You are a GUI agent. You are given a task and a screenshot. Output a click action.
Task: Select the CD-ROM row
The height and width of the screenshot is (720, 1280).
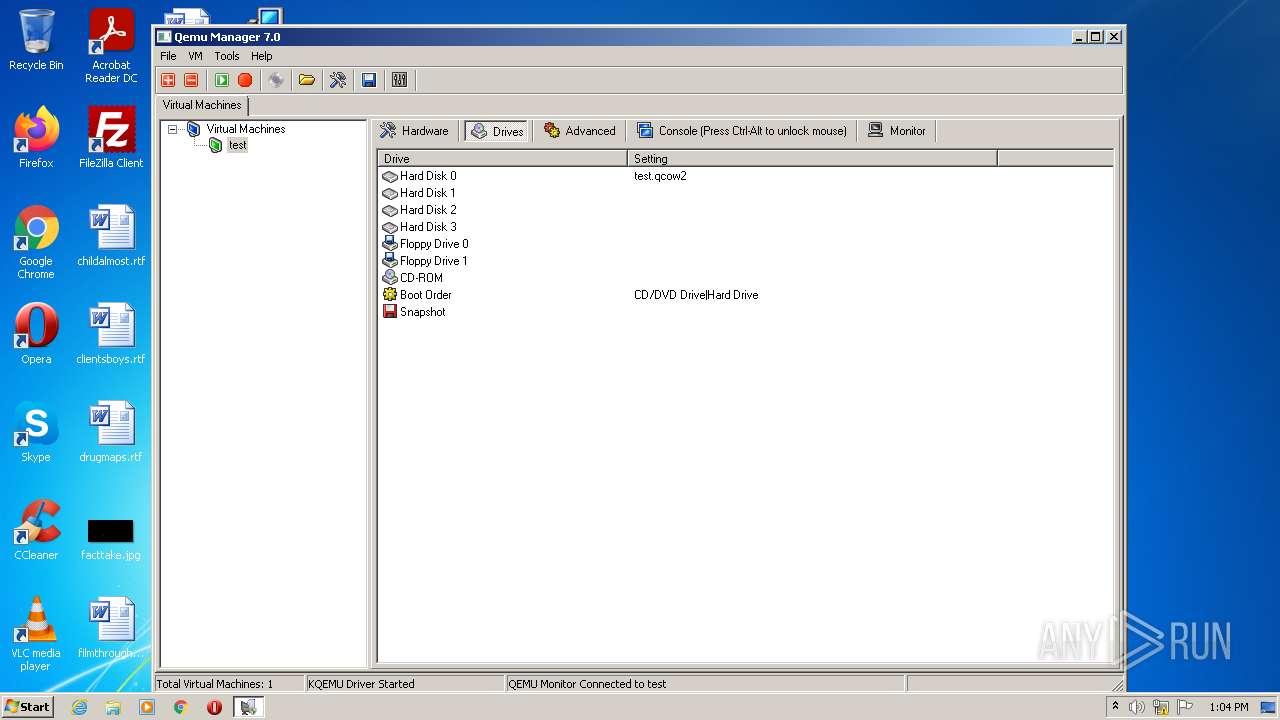tap(745, 278)
